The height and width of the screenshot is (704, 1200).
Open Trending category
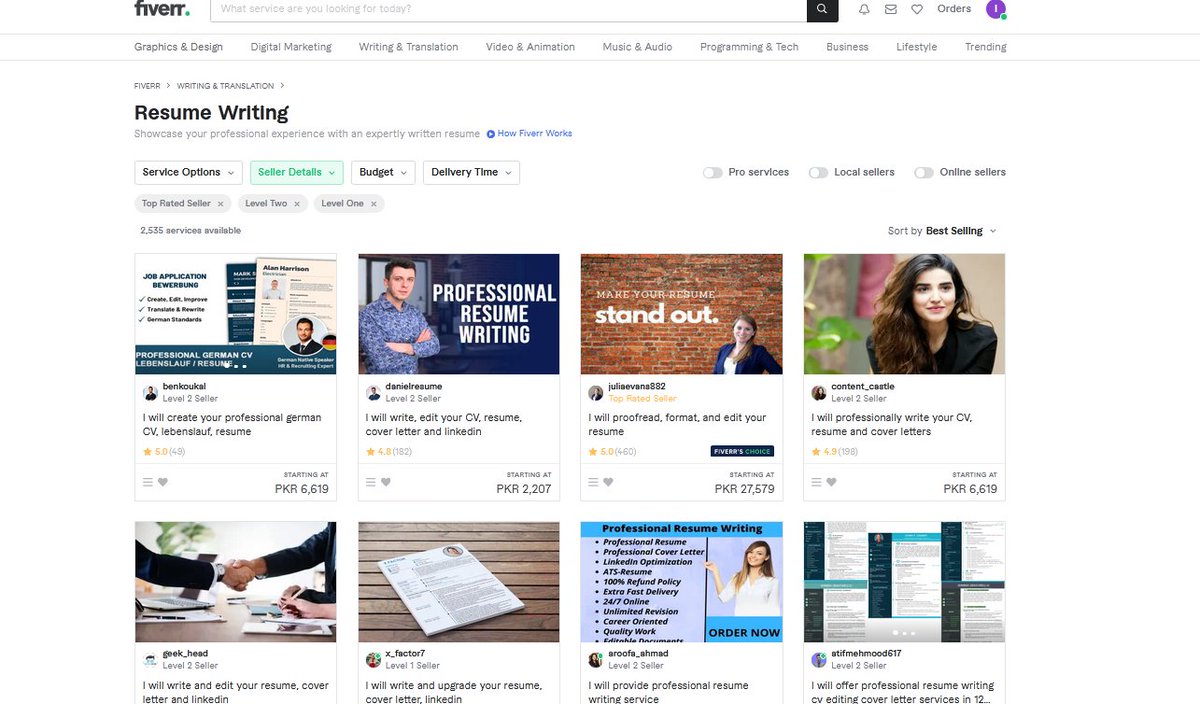click(986, 47)
